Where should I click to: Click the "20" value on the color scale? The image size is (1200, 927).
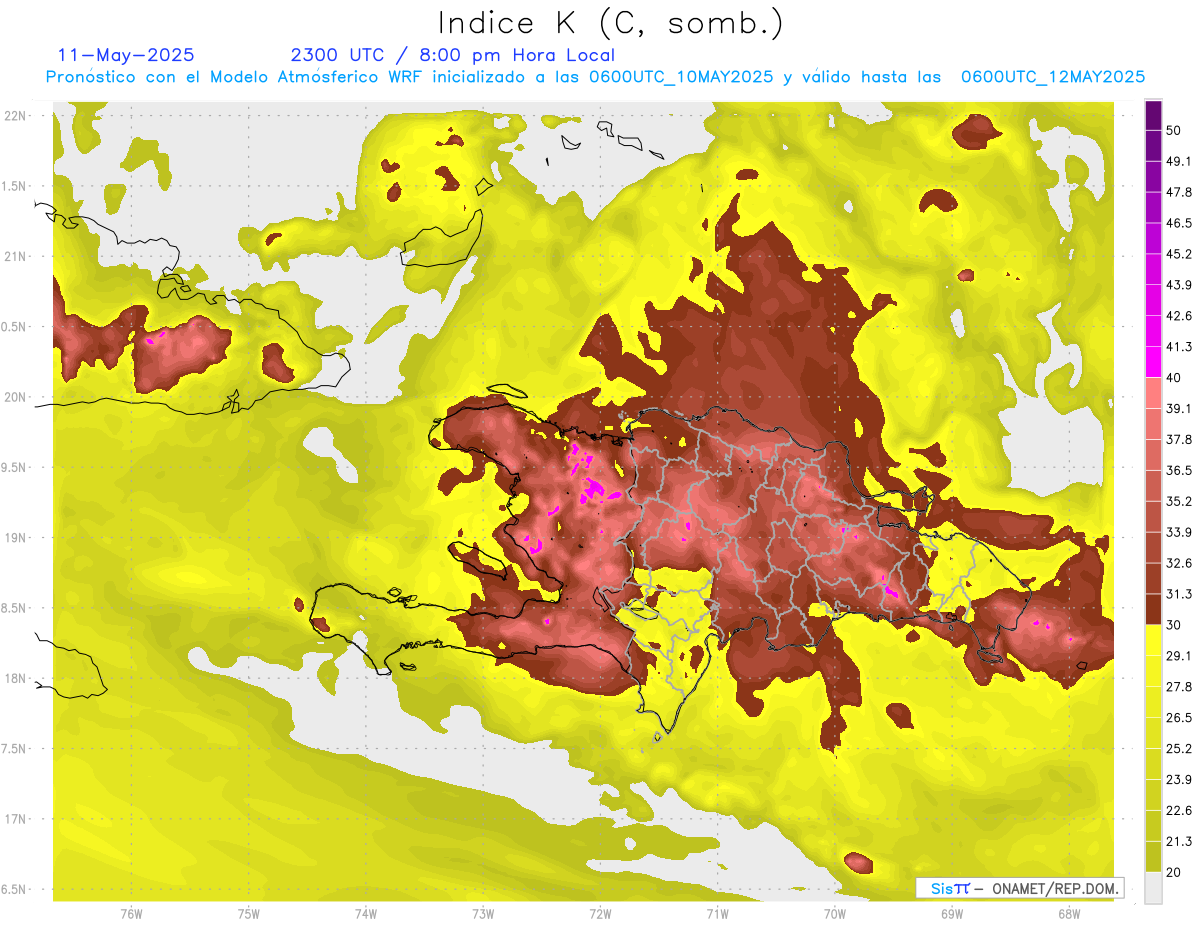click(x=1175, y=872)
